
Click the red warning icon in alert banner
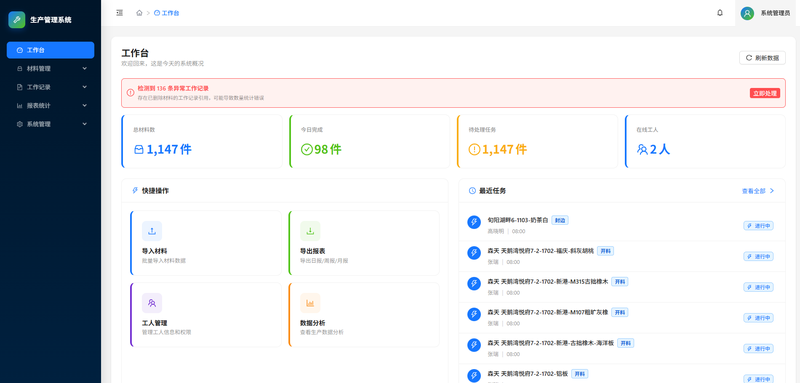pyautogui.click(x=131, y=93)
